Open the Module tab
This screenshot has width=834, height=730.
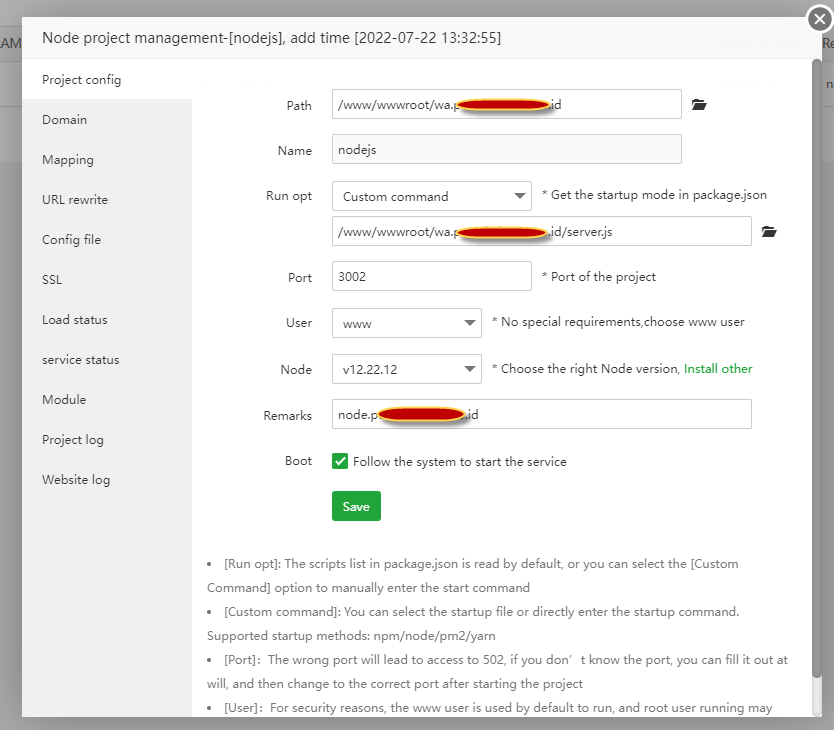[x=64, y=400]
